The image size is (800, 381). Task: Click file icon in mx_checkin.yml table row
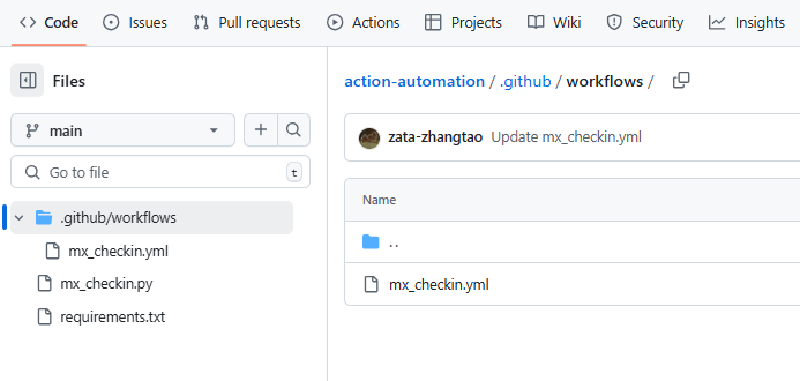[x=371, y=284]
